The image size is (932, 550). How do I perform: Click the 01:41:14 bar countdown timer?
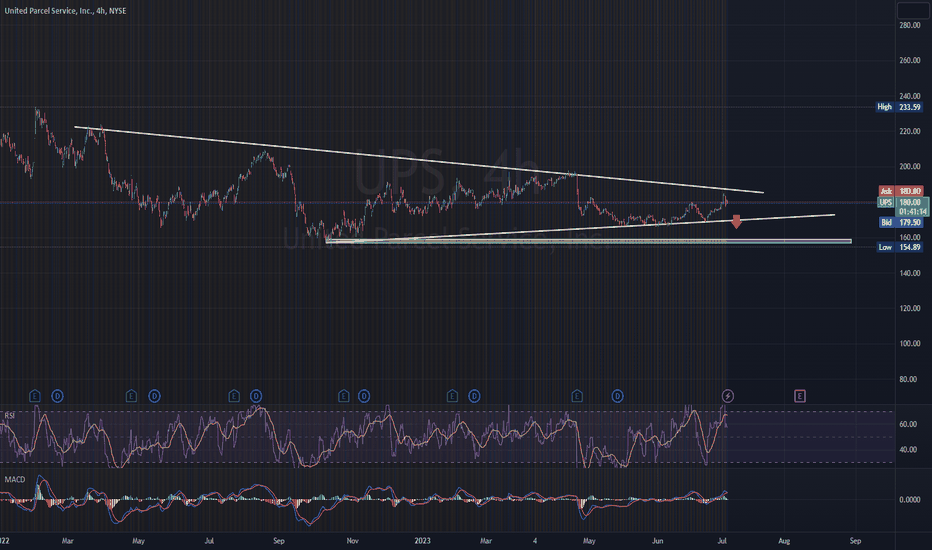click(x=912, y=212)
